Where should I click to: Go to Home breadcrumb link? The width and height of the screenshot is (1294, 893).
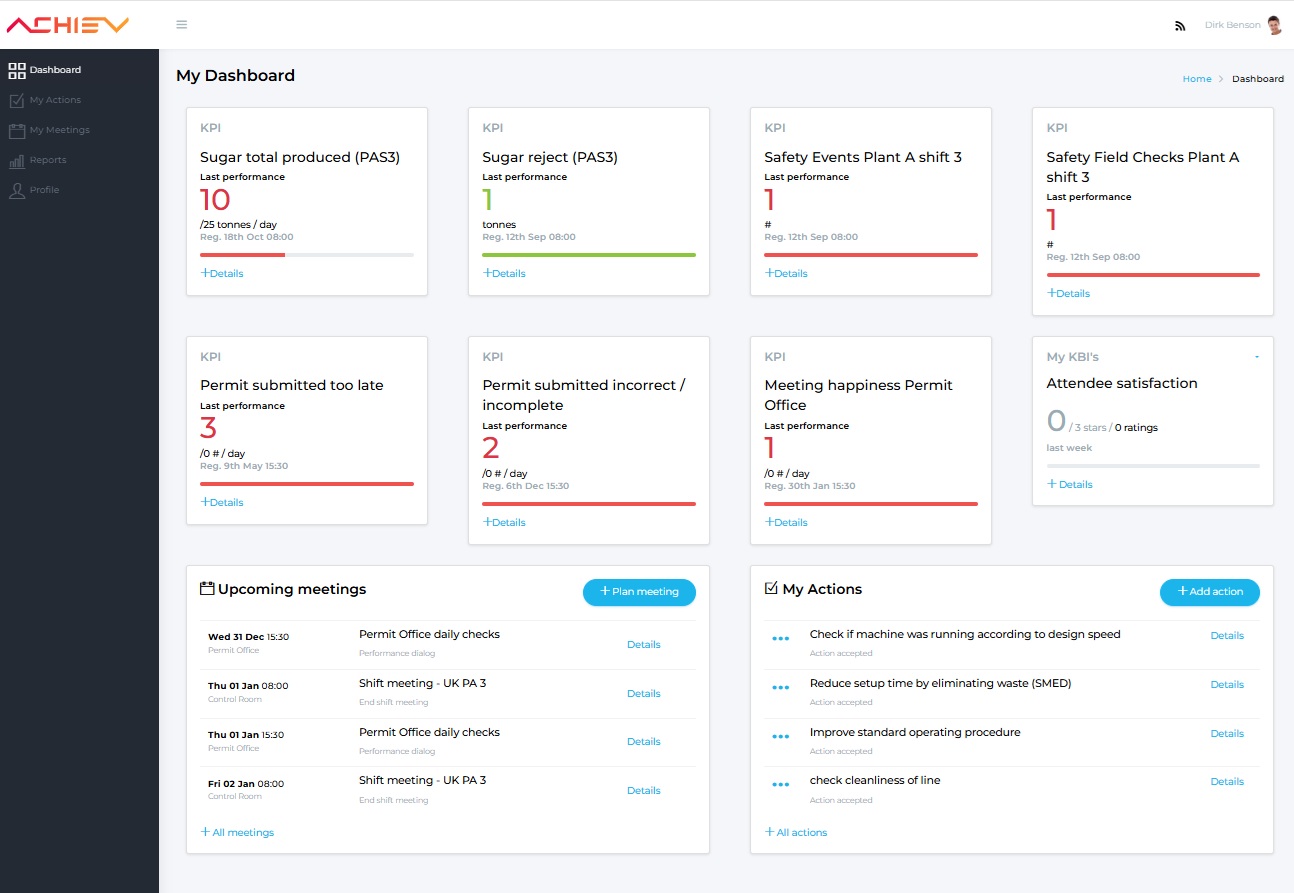[1196, 79]
